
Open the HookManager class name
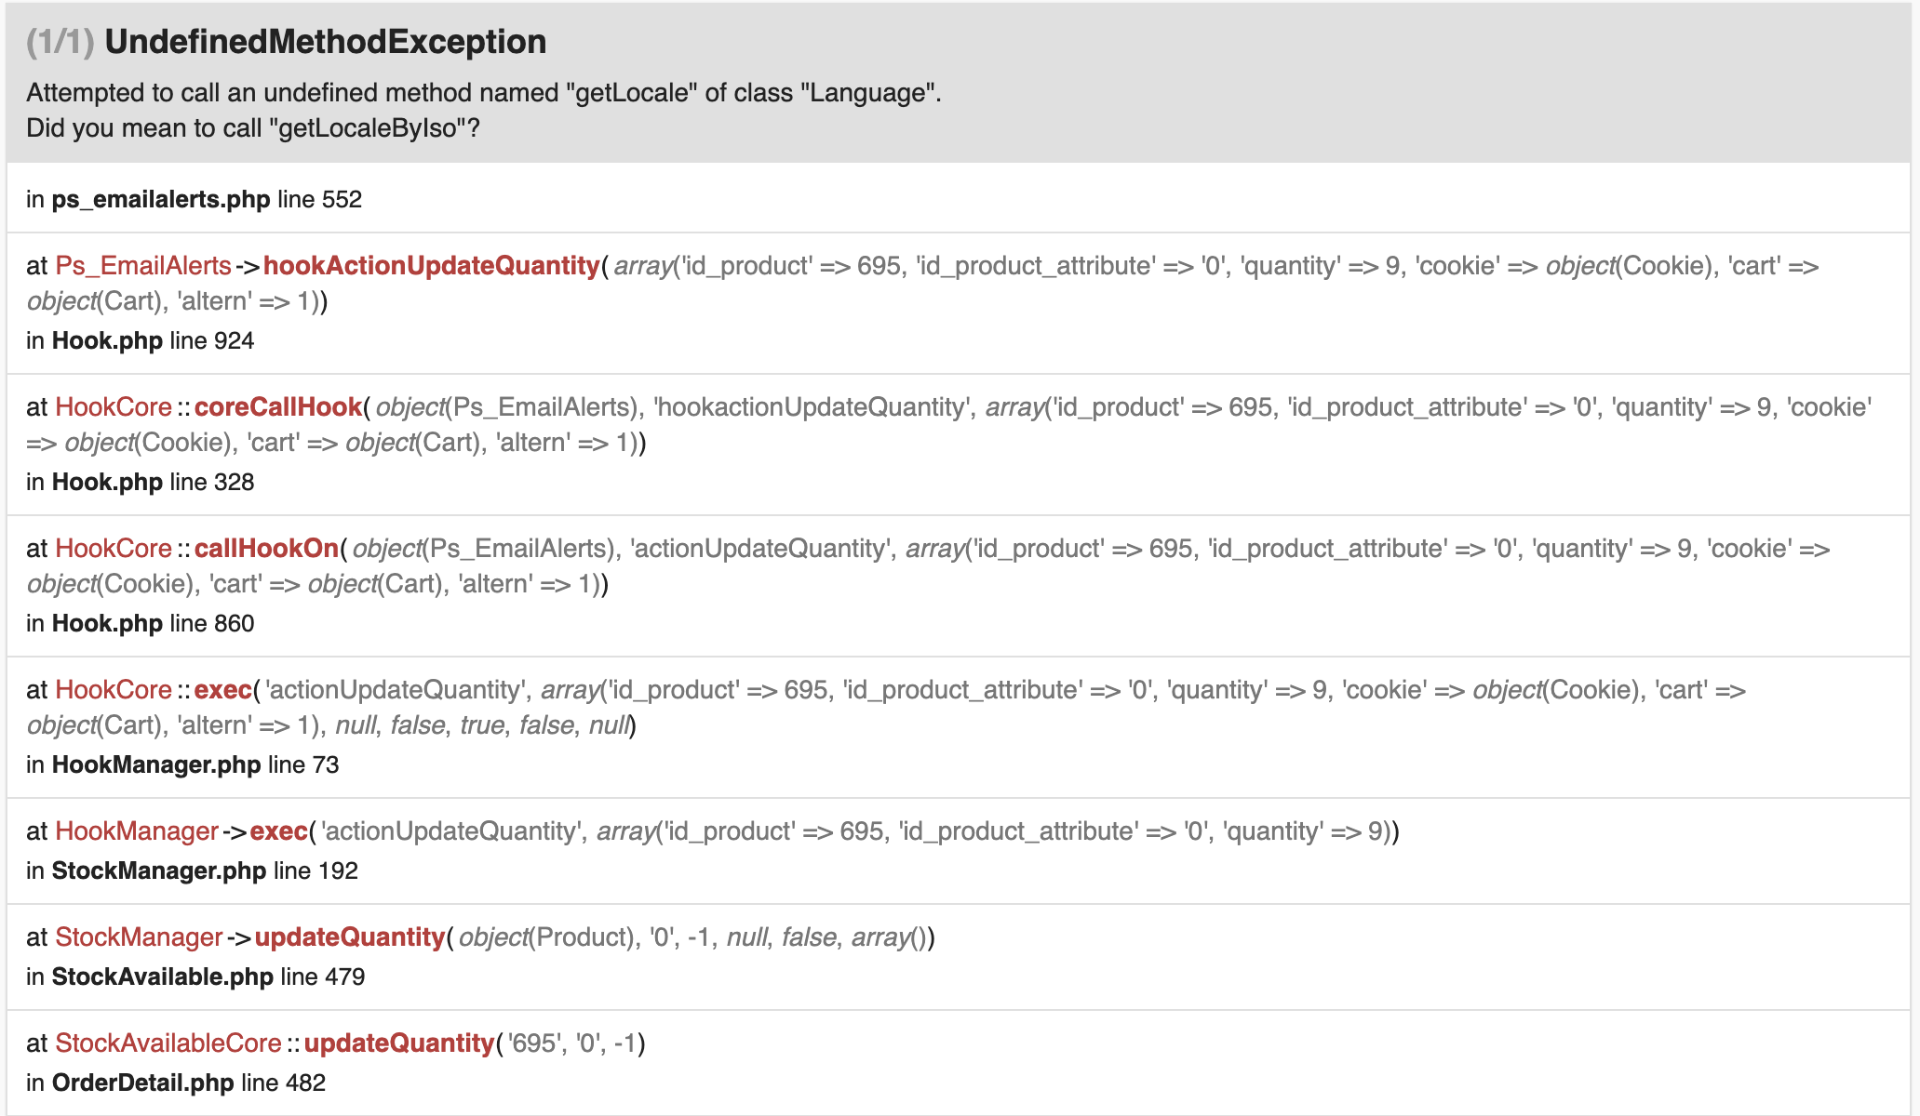click(x=136, y=831)
